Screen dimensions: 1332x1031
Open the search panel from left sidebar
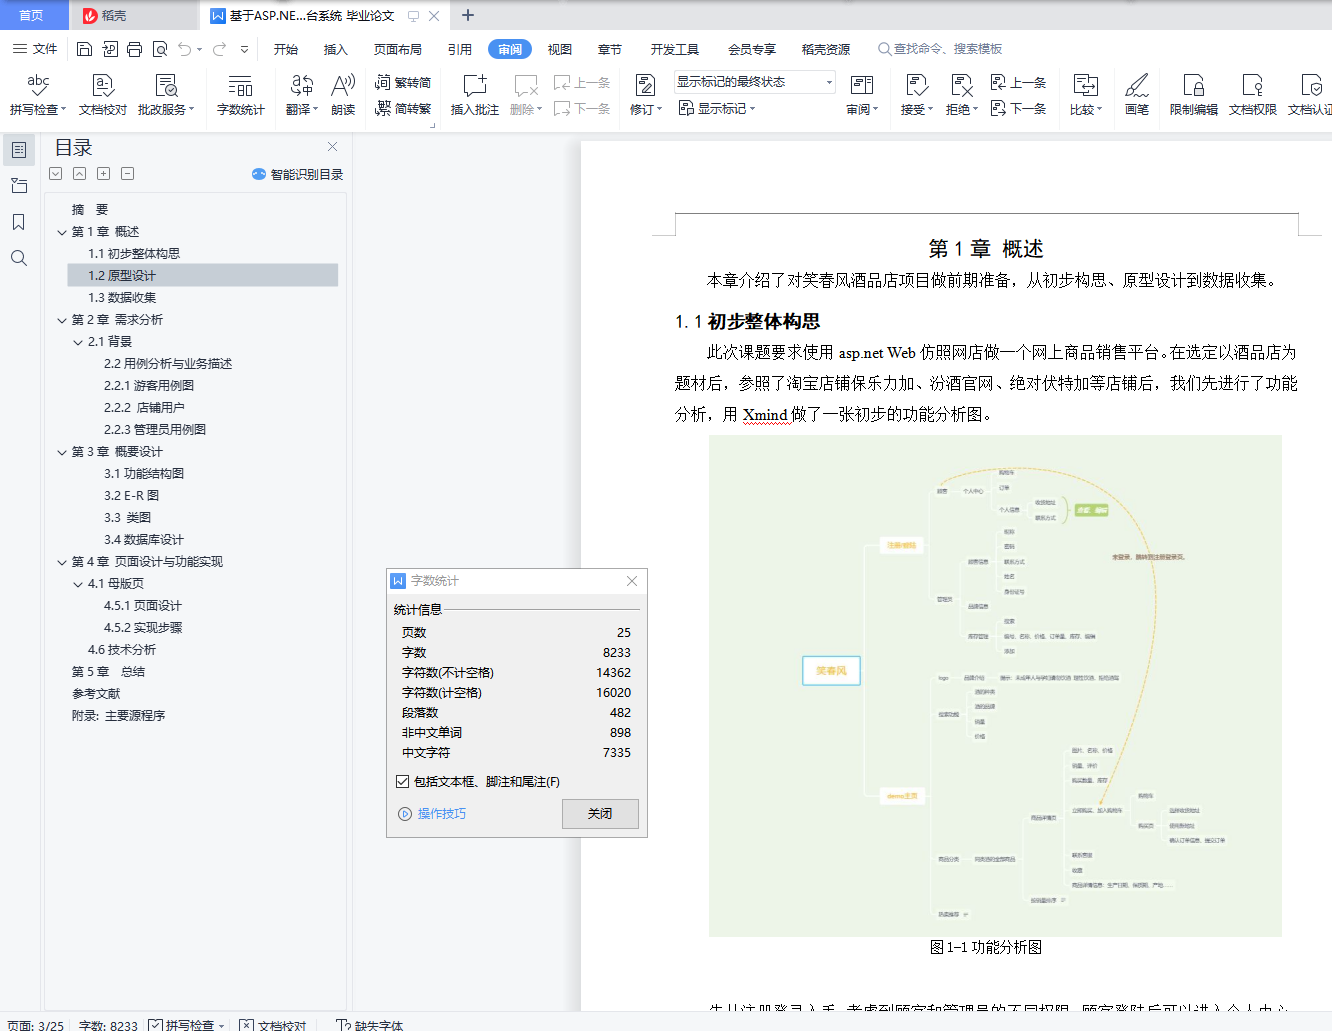coord(18,258)
